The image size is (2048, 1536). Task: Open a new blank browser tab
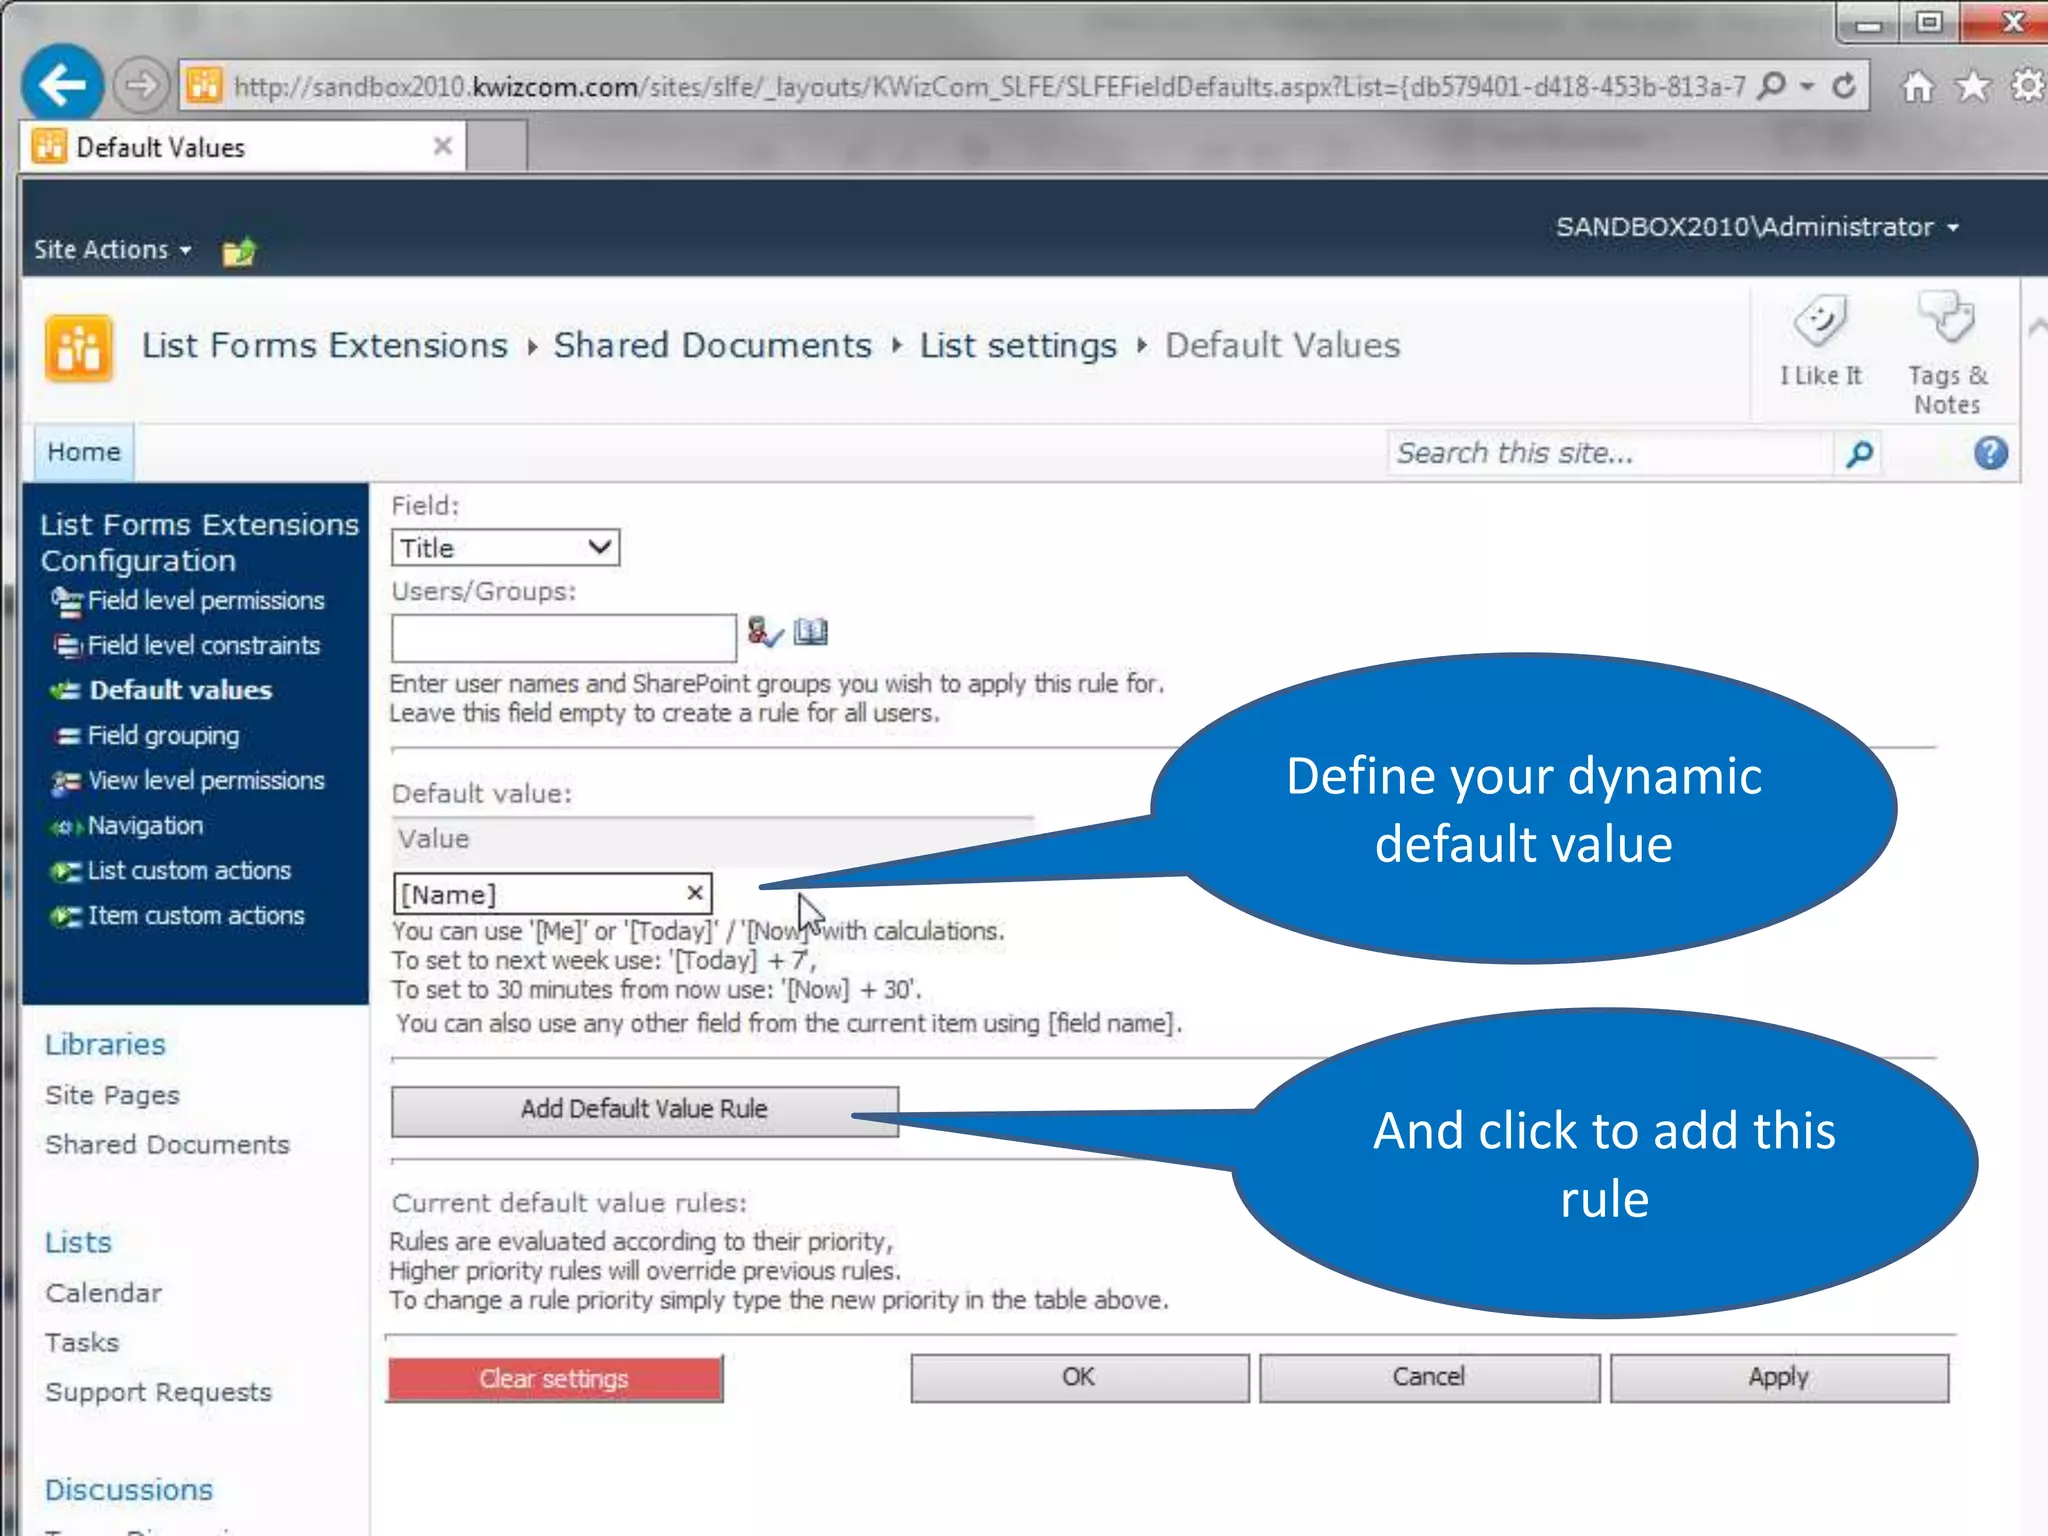pyautogui.click(x=497, y=146)
